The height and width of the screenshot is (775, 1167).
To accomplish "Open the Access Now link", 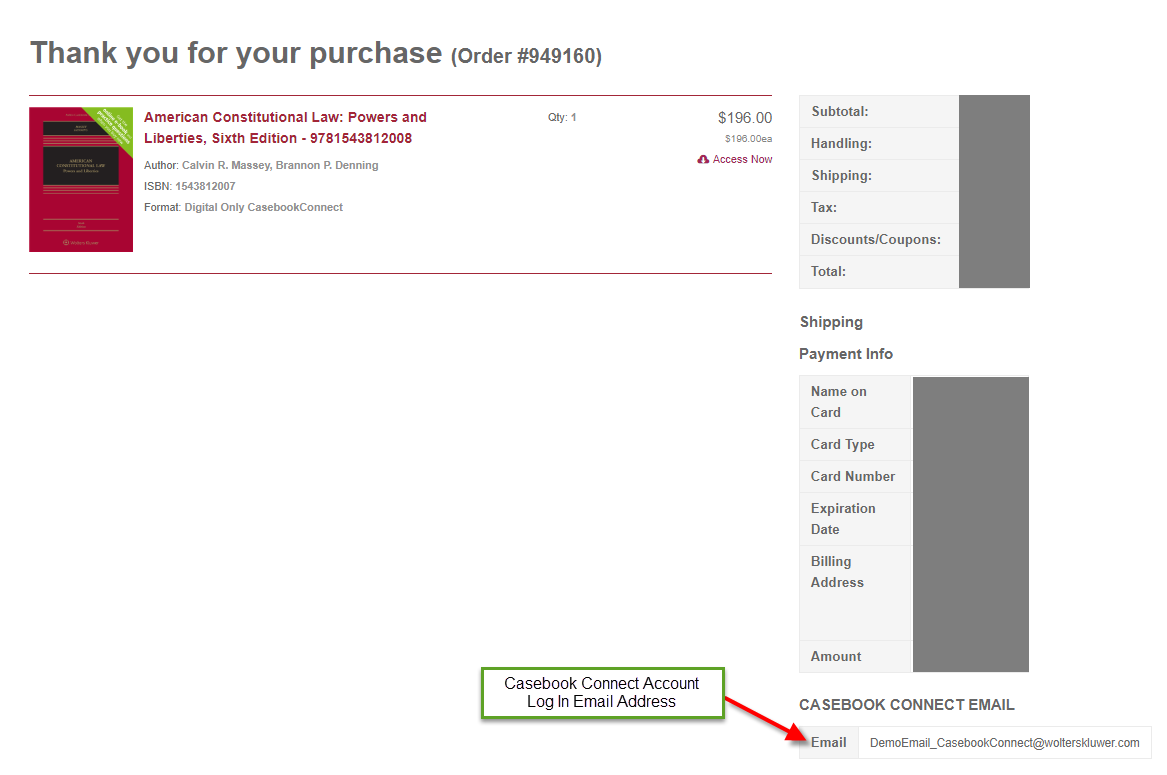I will click(742, 159).
